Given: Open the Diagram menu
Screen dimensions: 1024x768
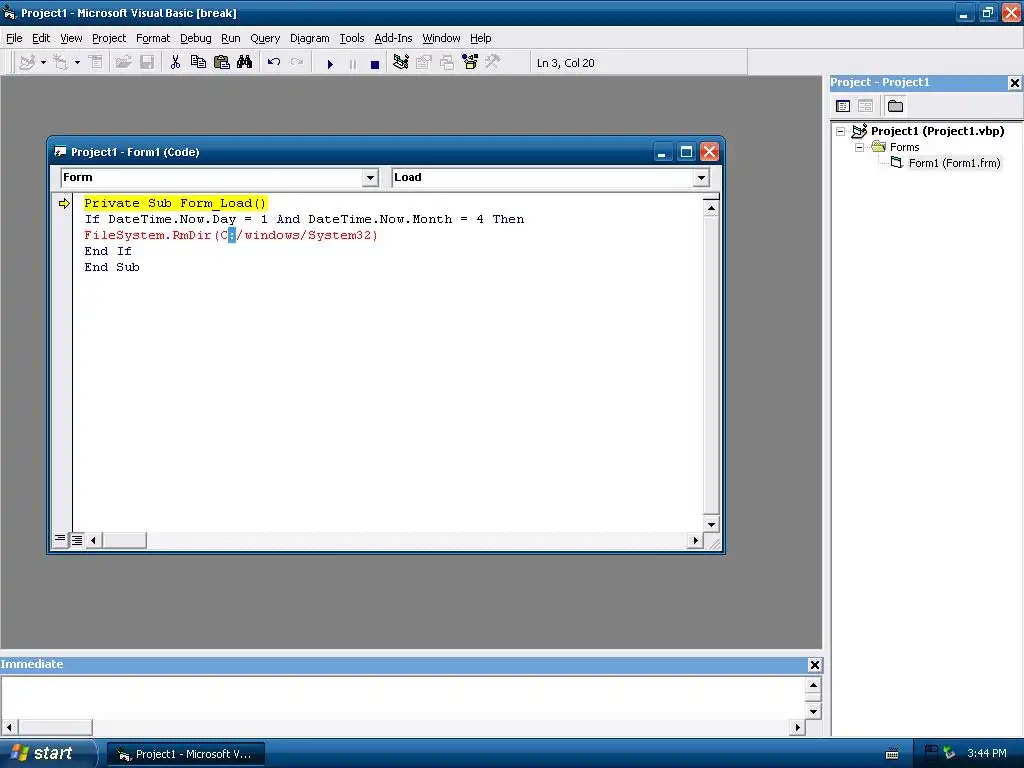Looking at the screenshot, I should (310, 38).
